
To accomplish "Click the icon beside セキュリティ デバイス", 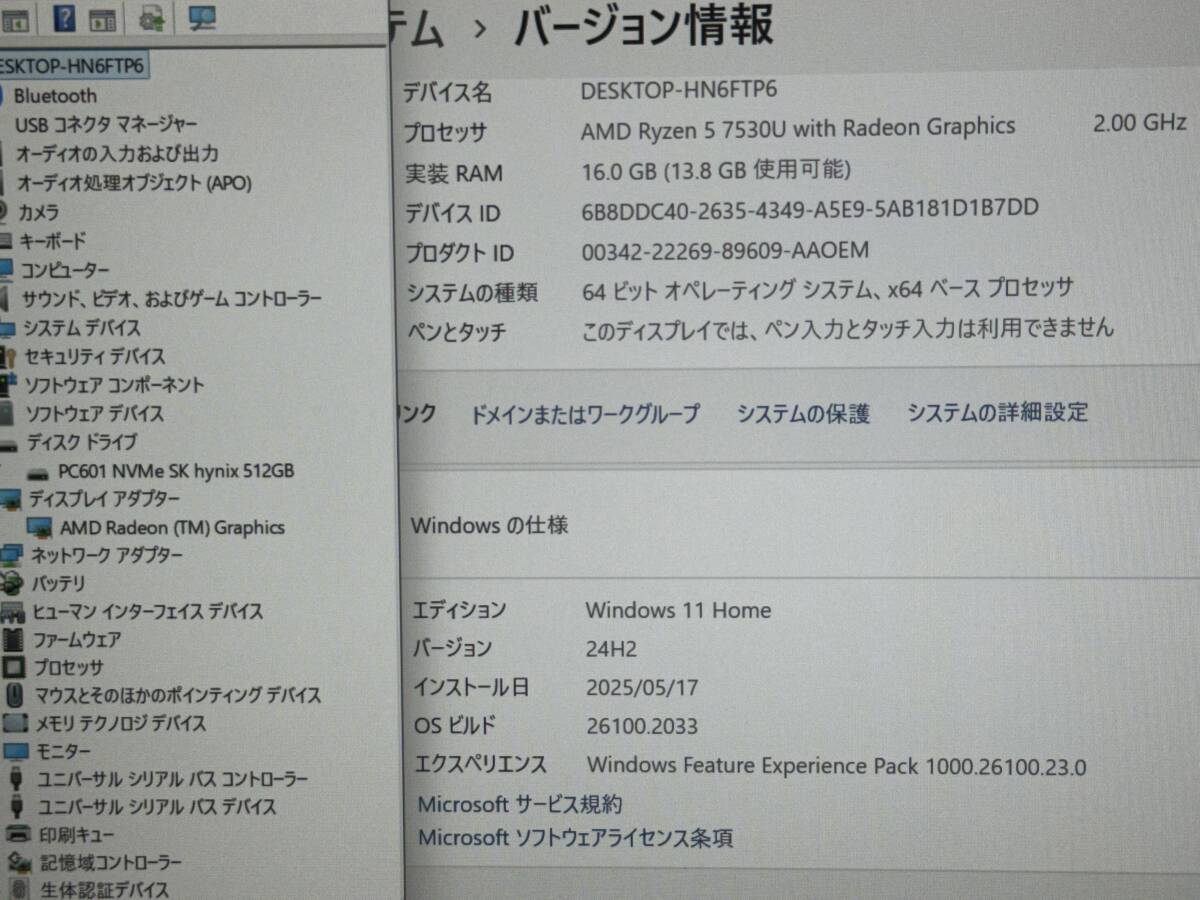I will point(10,356).
